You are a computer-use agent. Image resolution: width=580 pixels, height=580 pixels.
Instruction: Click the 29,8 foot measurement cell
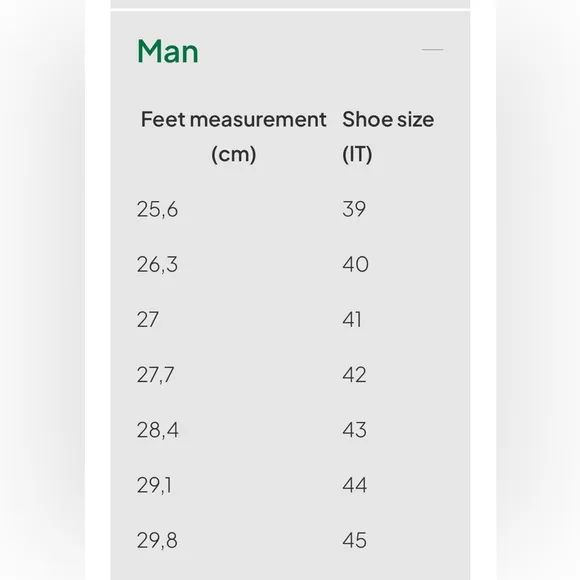point(157,540)
